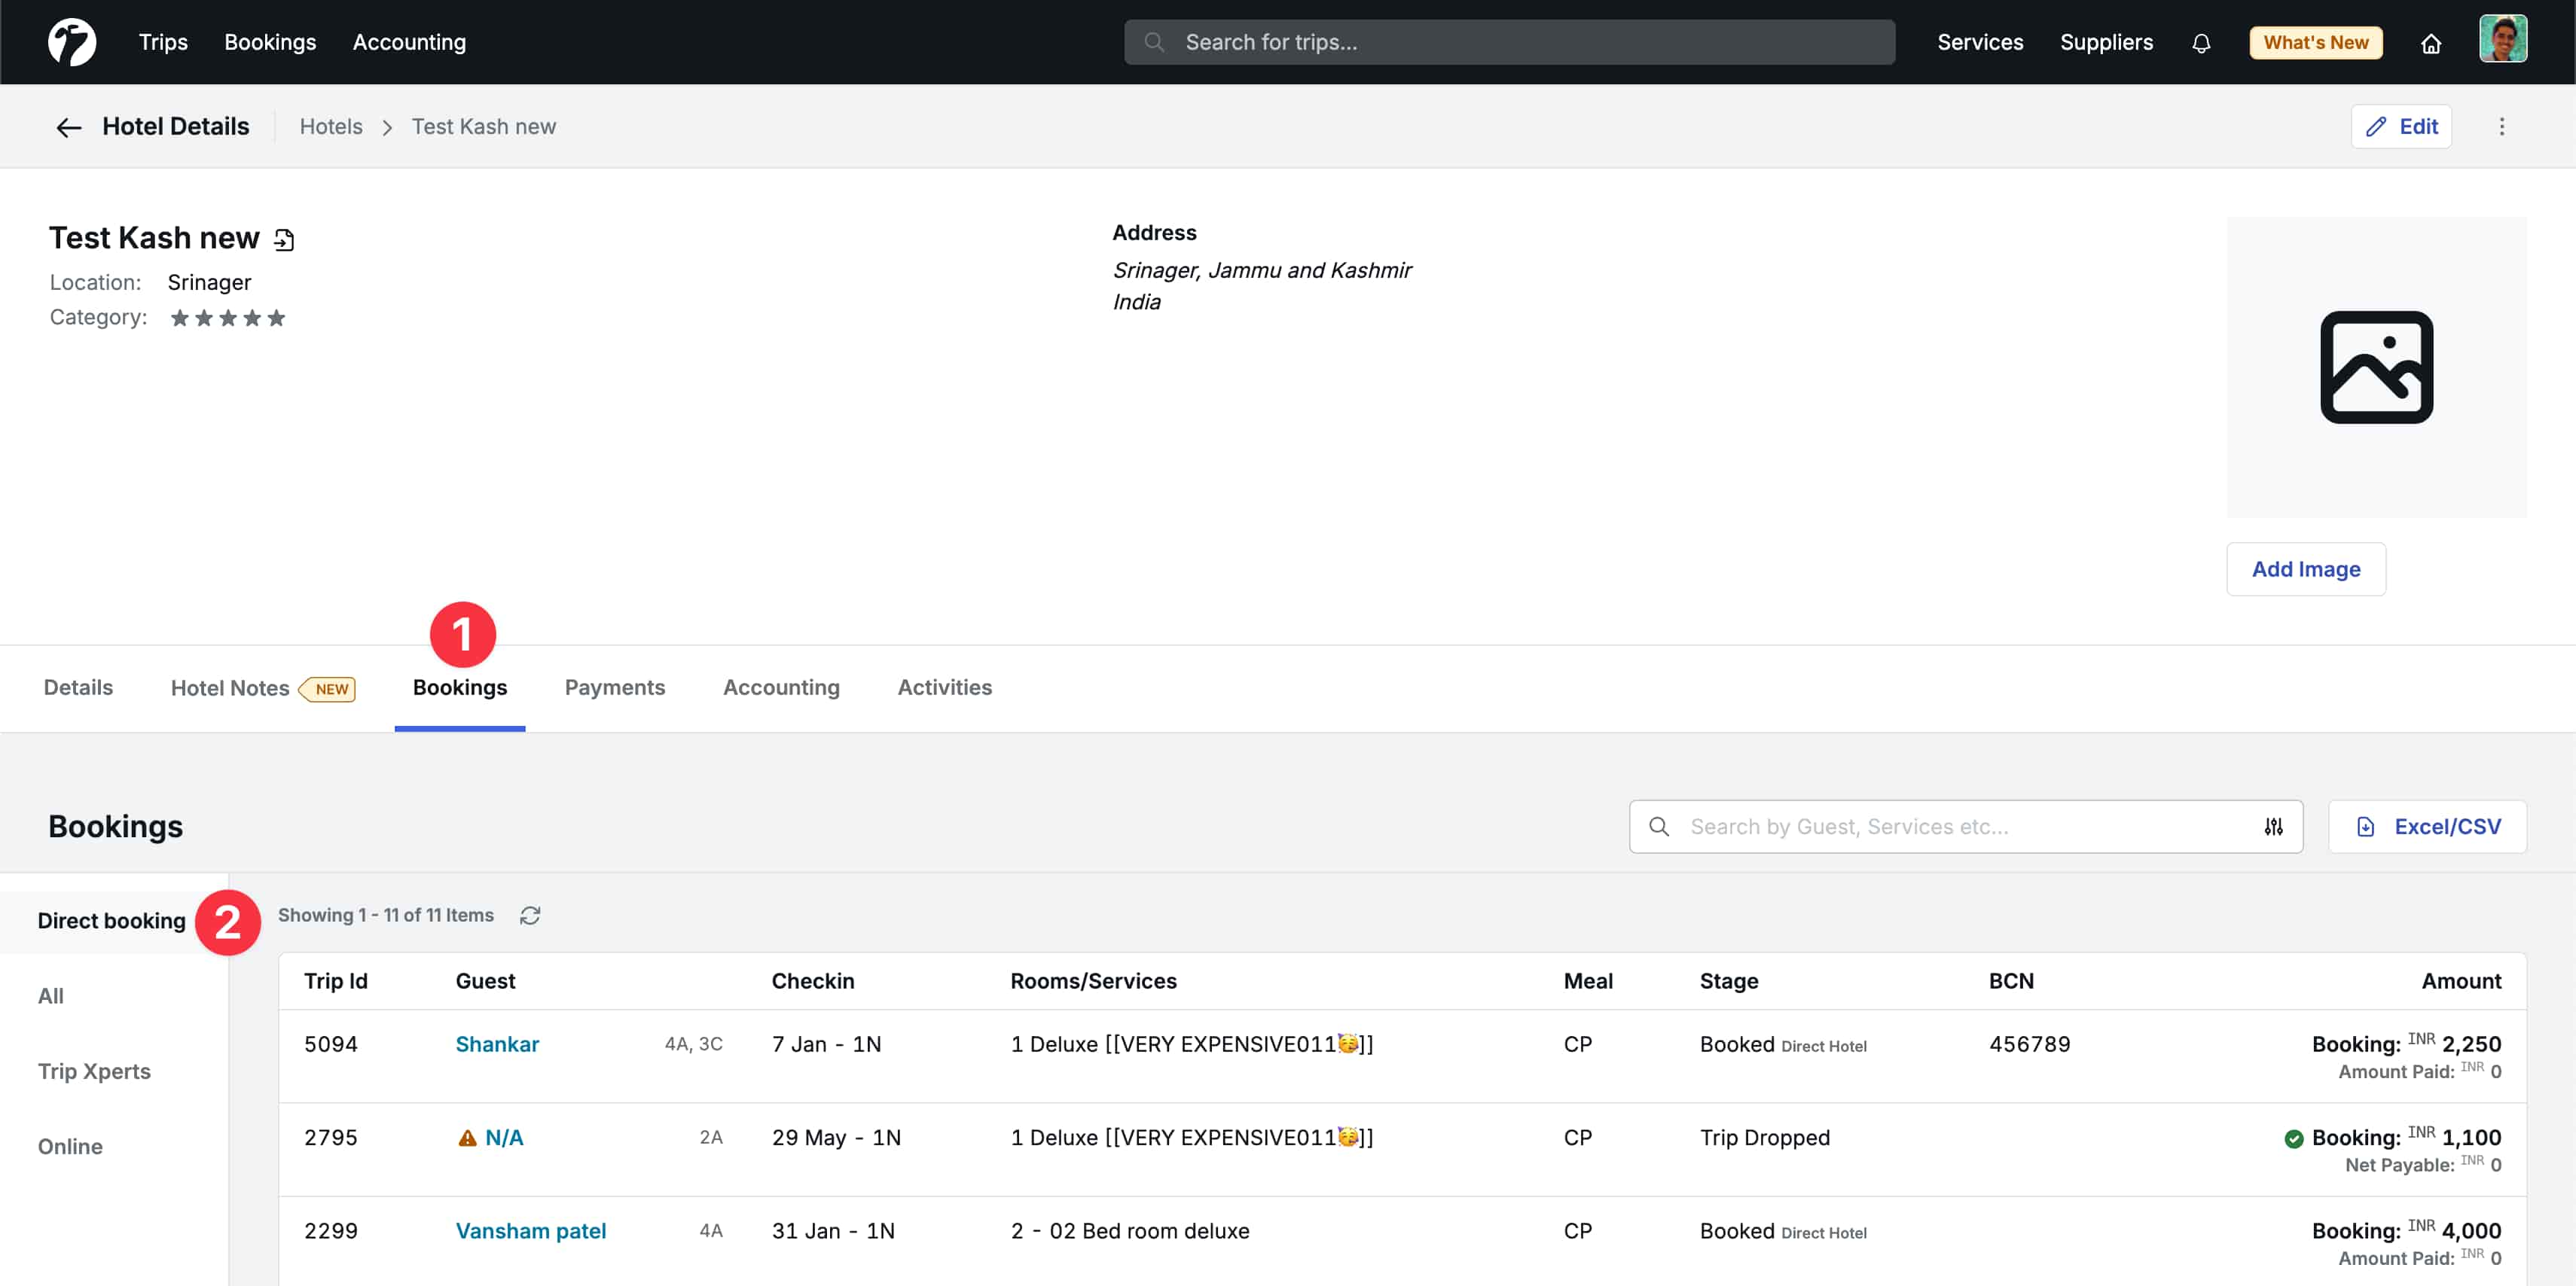2576x1286 pixels.
Task: Refresh the bookings list
Action: (x=530, y=915)
